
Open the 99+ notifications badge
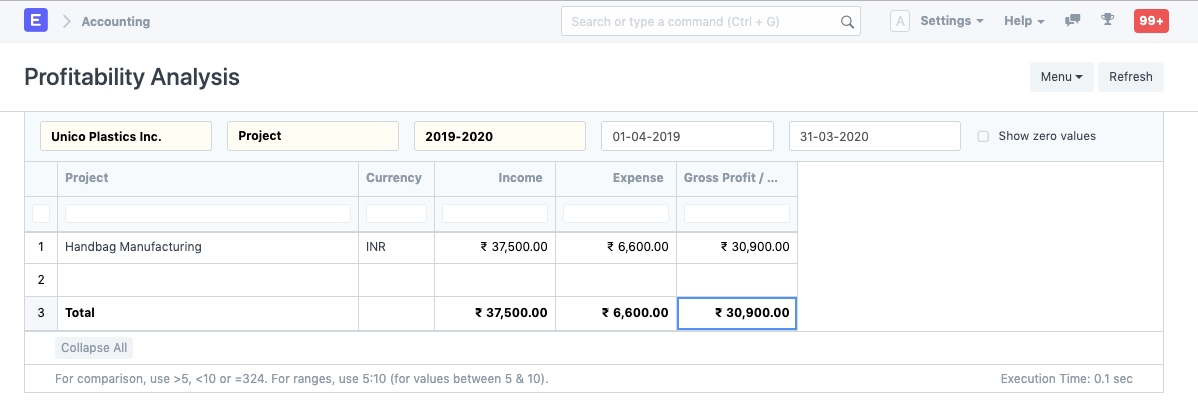[1150, 21]
